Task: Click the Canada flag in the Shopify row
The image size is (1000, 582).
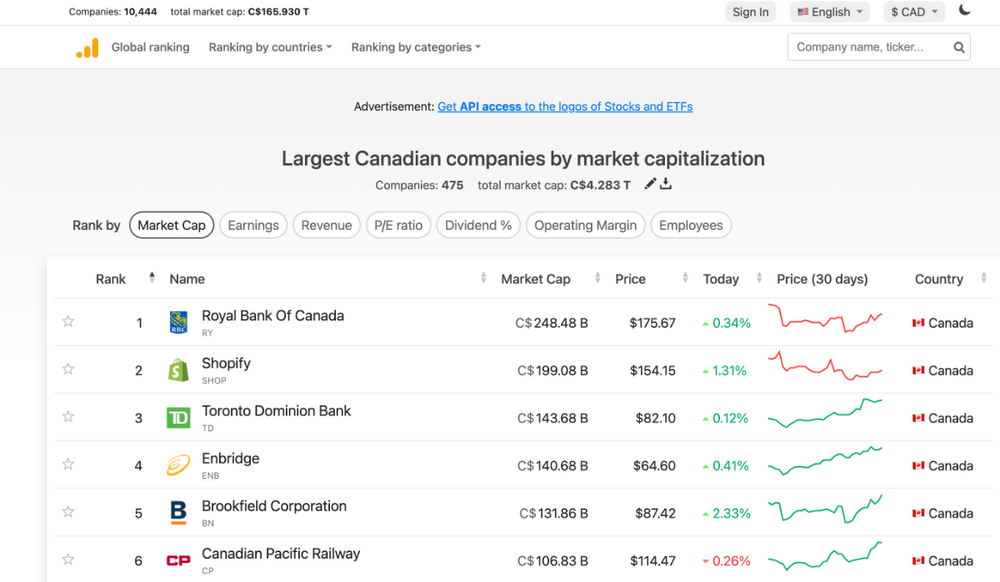Action: 918,370
